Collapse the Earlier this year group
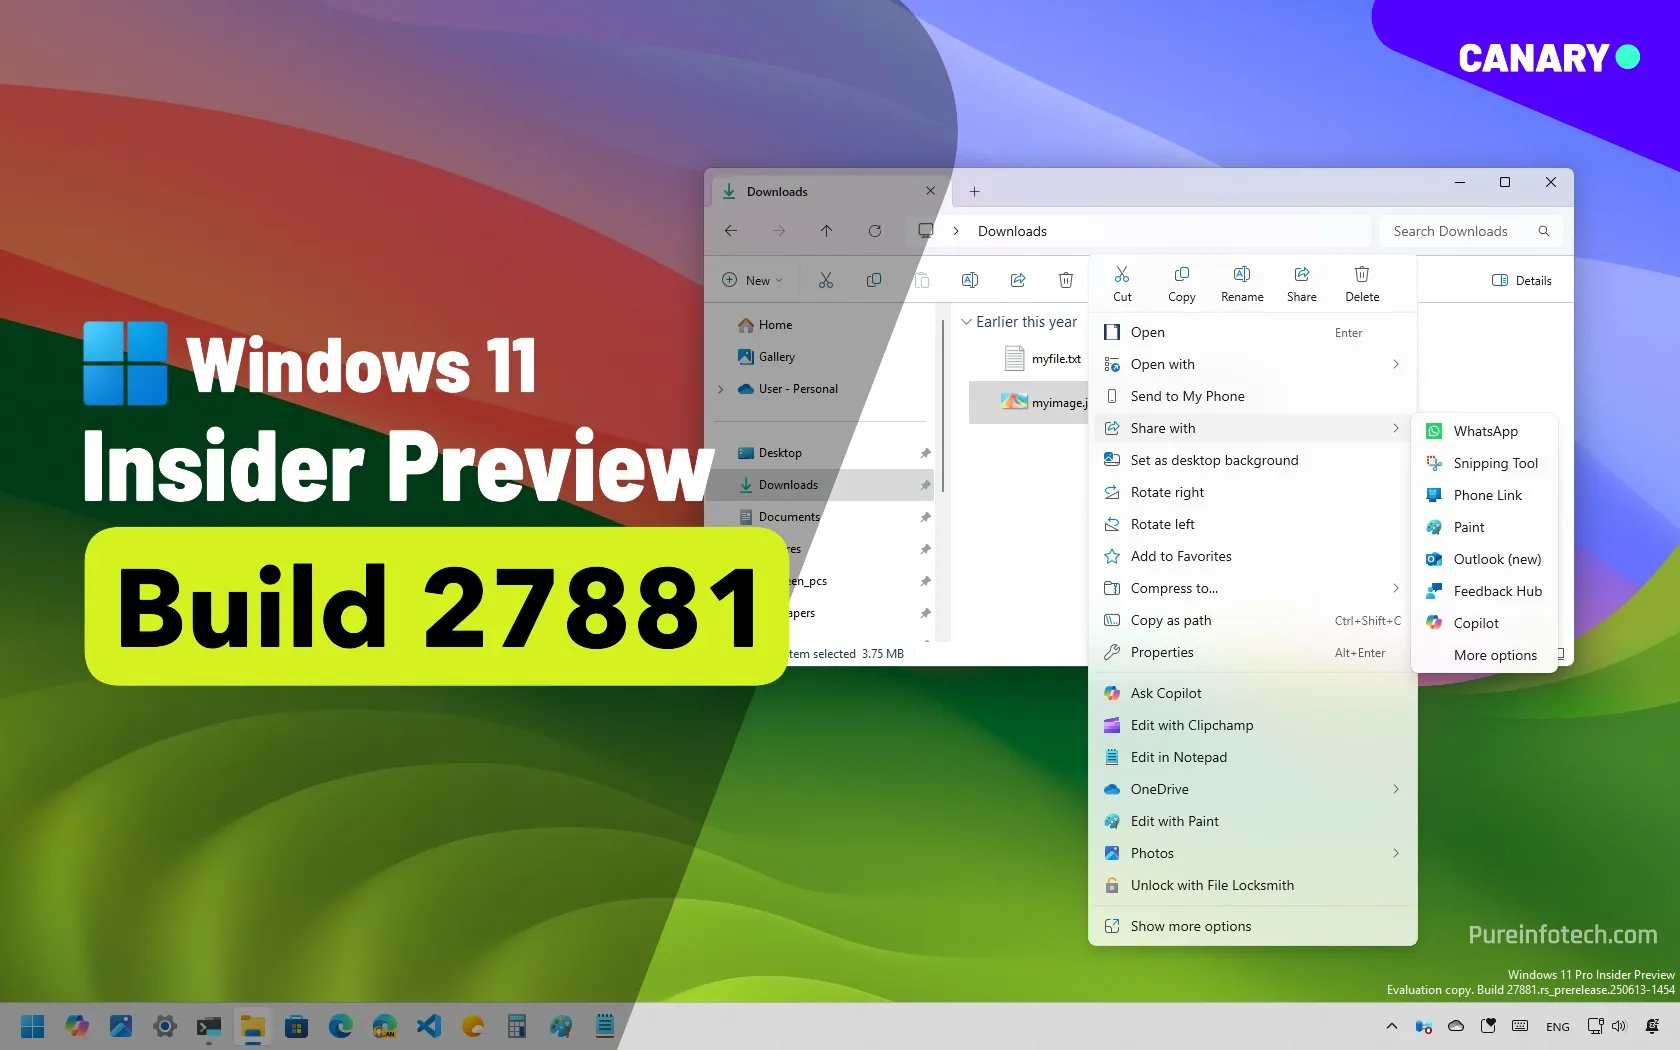The width and height of the screenshot is (1680, 1050). (966, 322)
